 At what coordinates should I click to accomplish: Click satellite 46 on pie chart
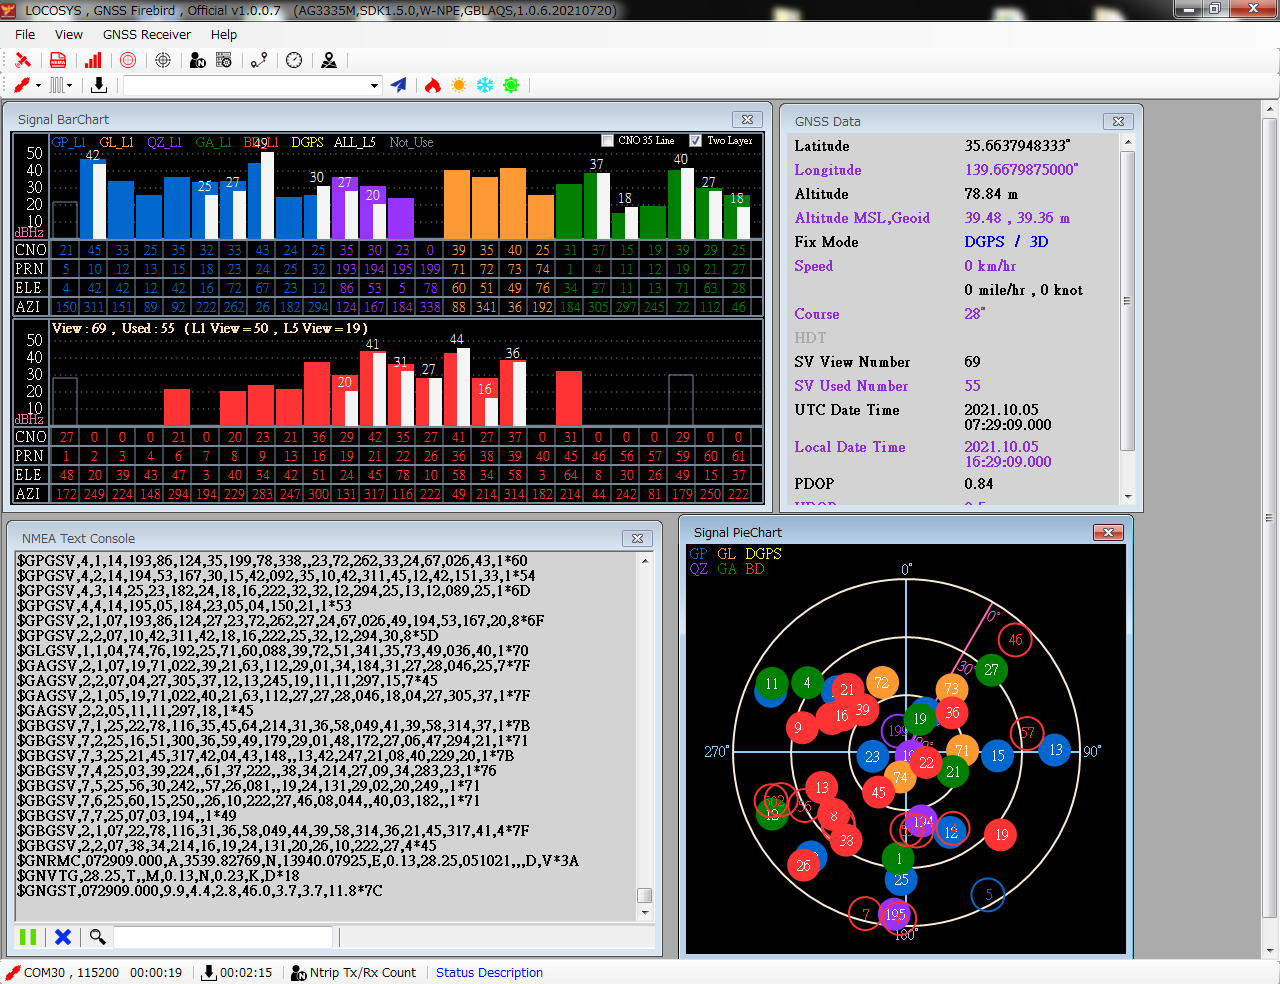(x=1015, y=640)
